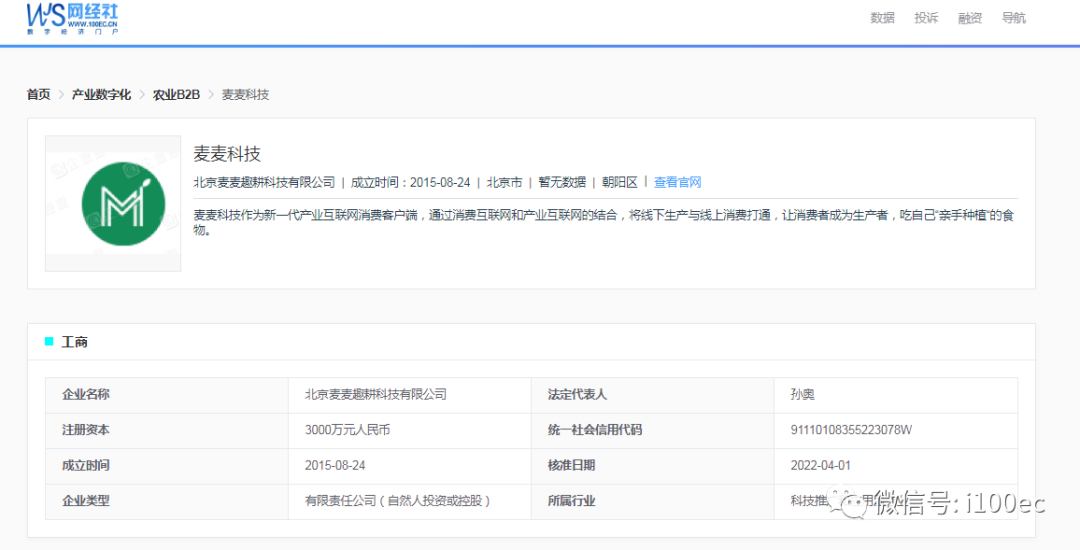Click the cyan square beside 工商
1080x550 pixels.
coord(49,342)
